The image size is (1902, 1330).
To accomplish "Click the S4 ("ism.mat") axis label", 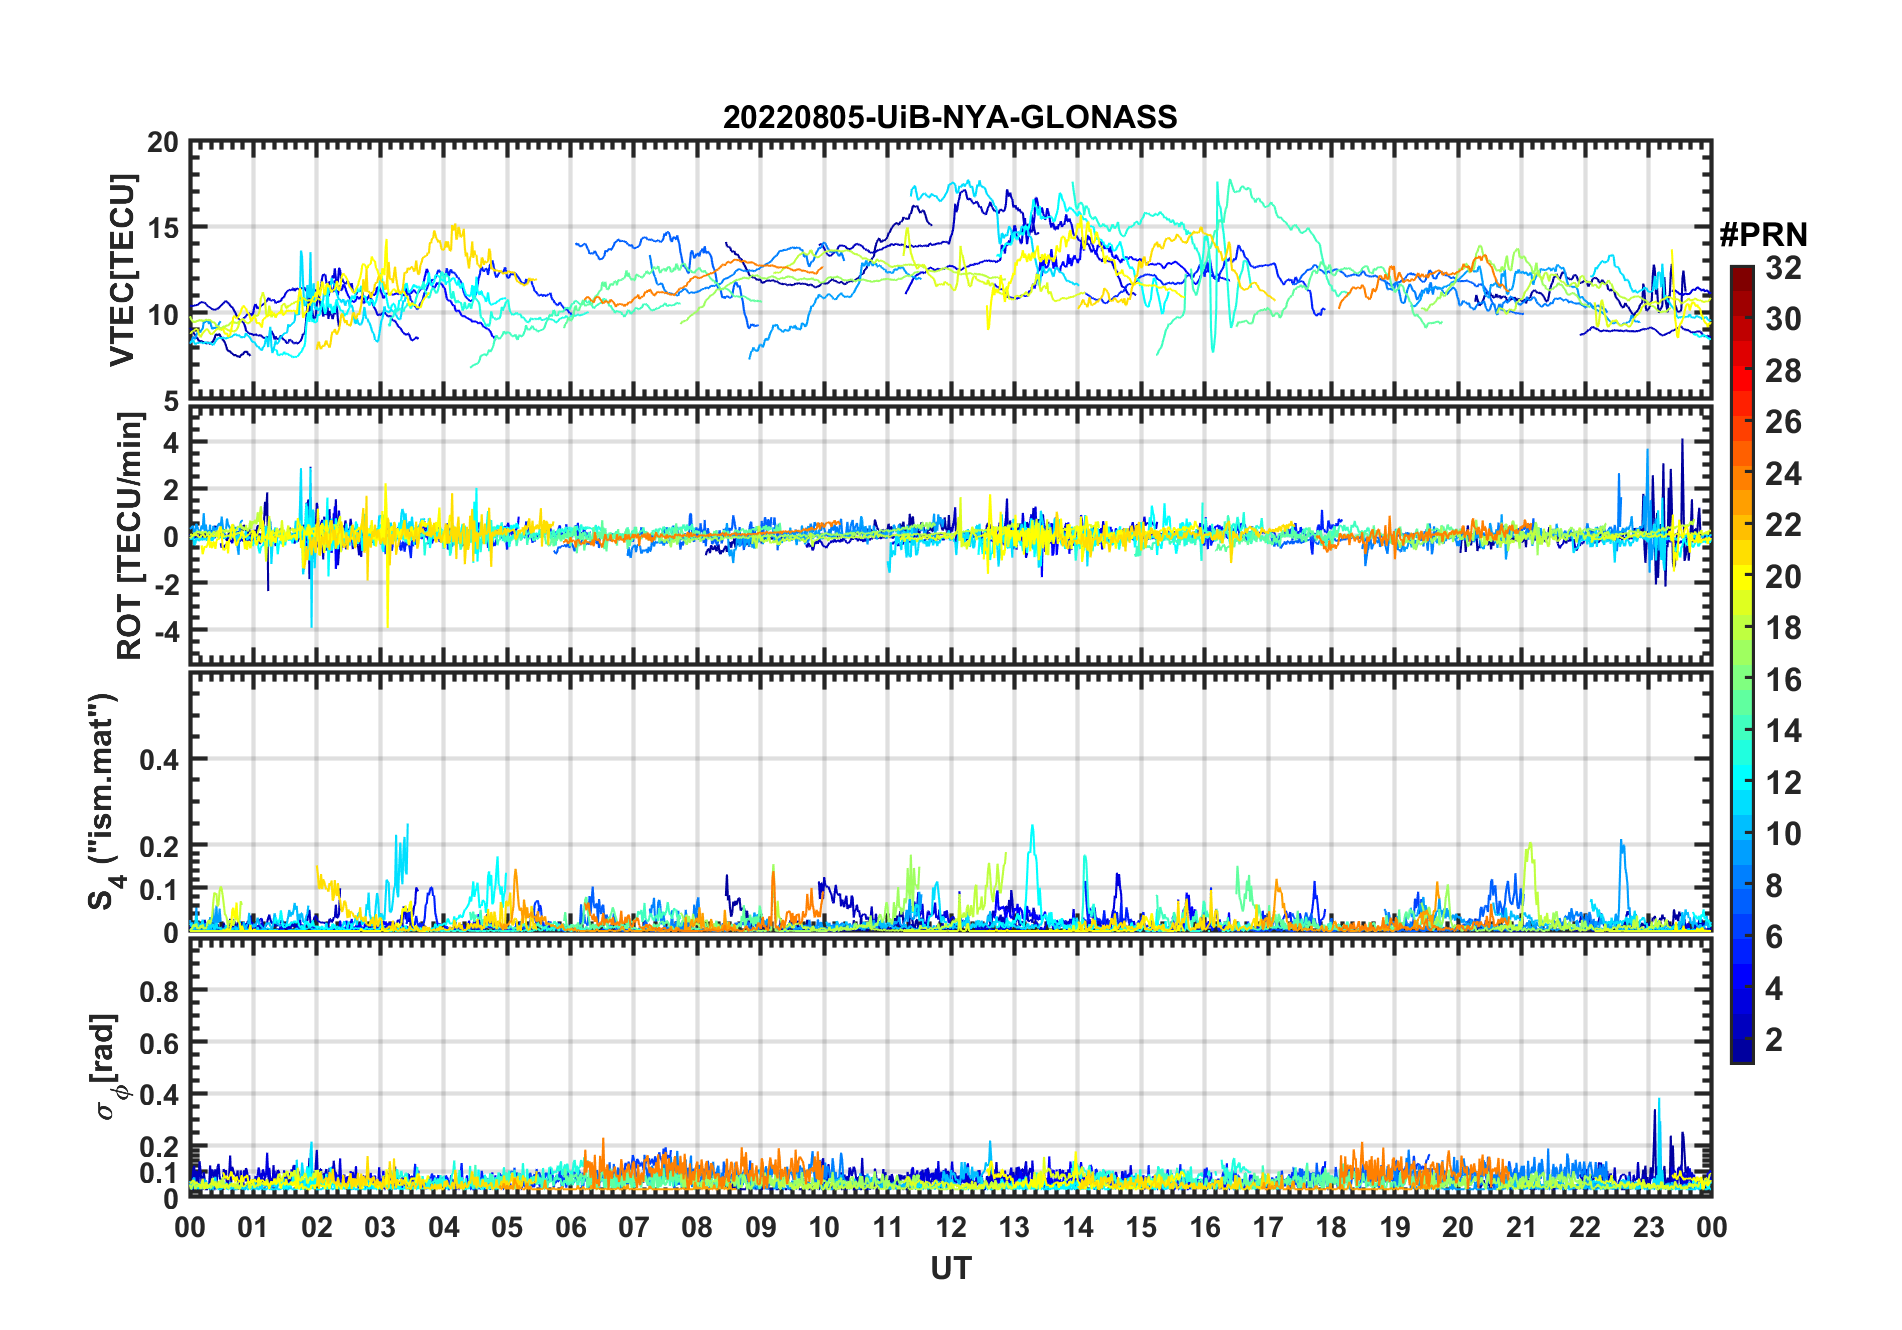I will coord(104,802).
